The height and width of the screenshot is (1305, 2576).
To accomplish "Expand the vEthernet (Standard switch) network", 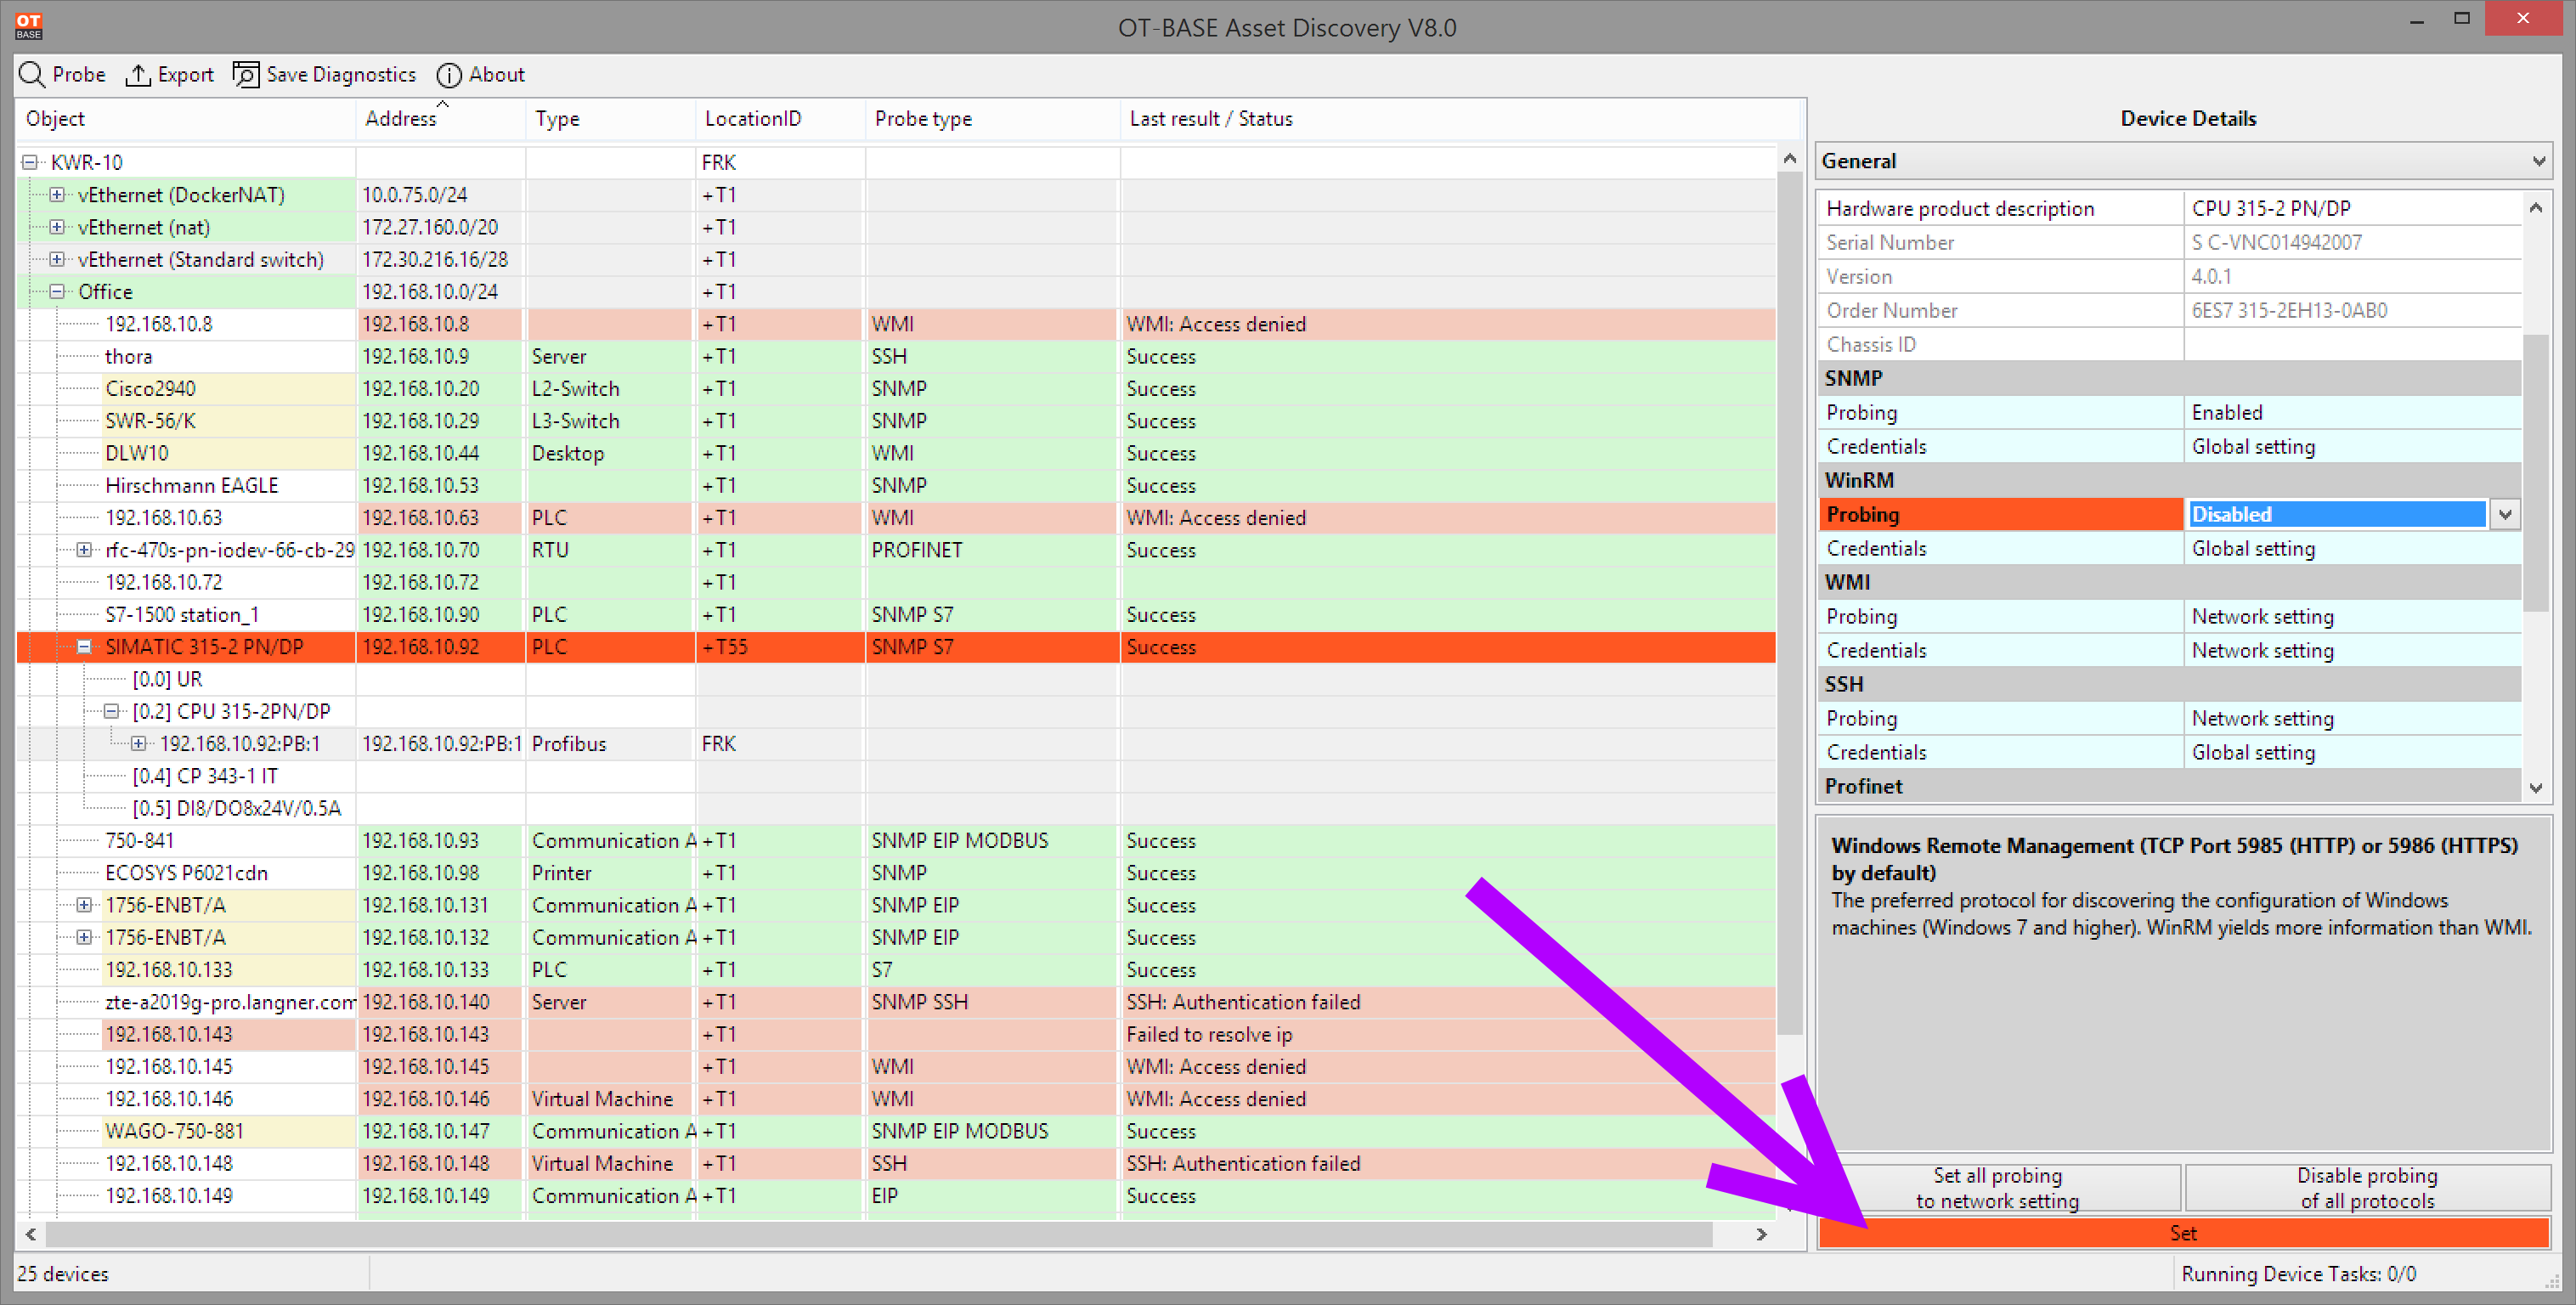I will pyautogui.click(x=57, y=259).
